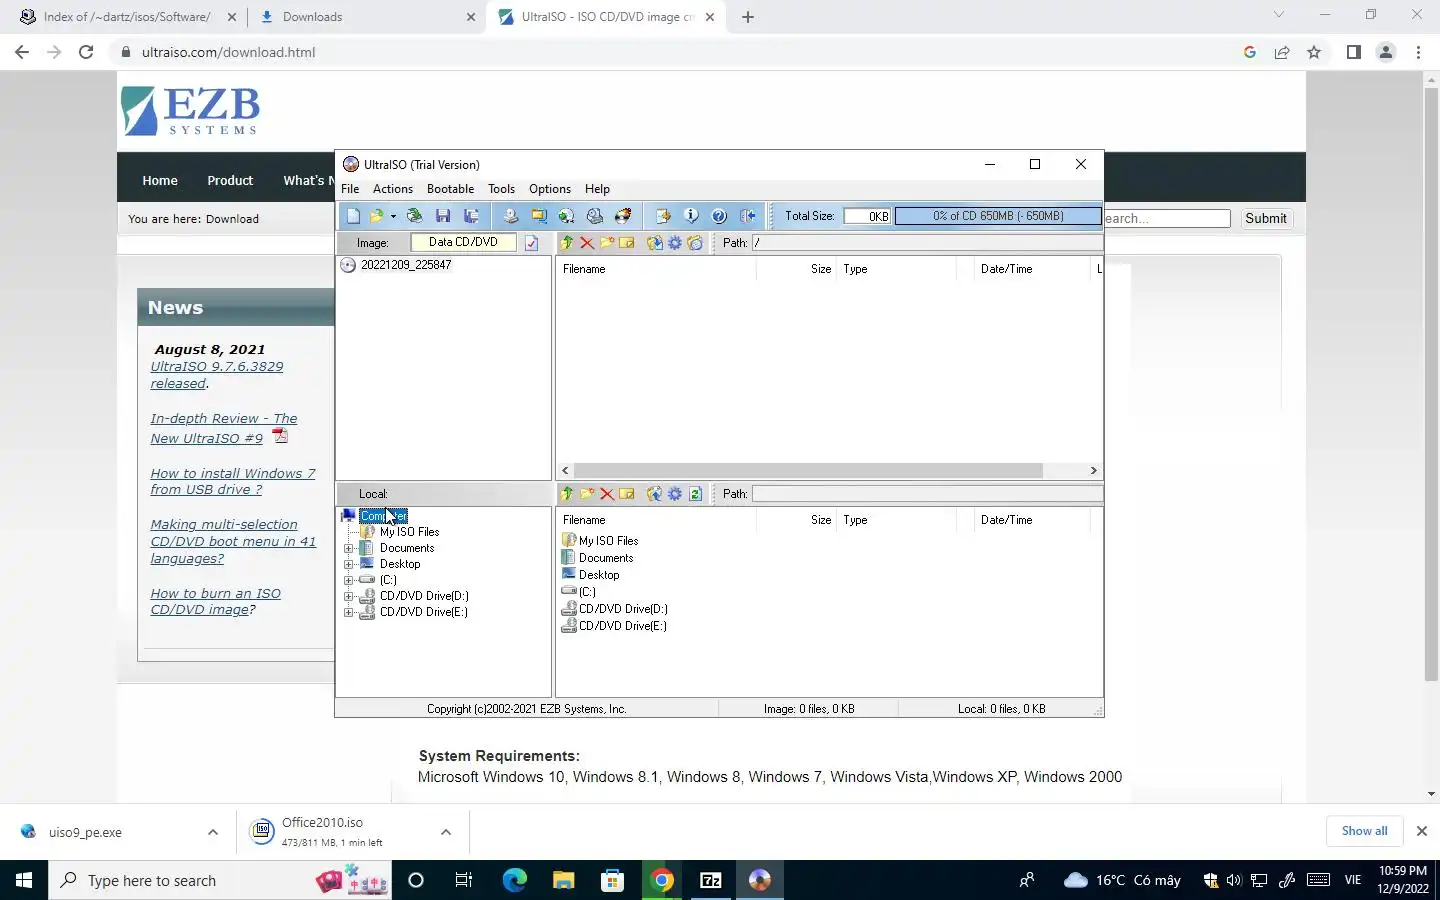1440x900 pixels.
Task: Open the File menu
Action: point(350,189)
